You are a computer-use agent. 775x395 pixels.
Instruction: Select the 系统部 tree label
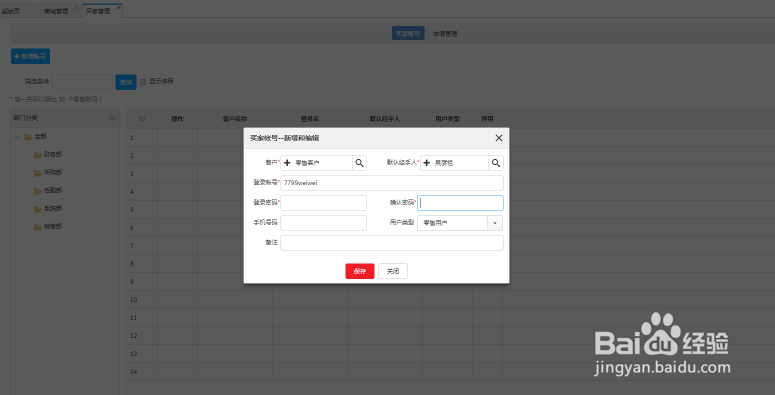(x=53, y=209)
